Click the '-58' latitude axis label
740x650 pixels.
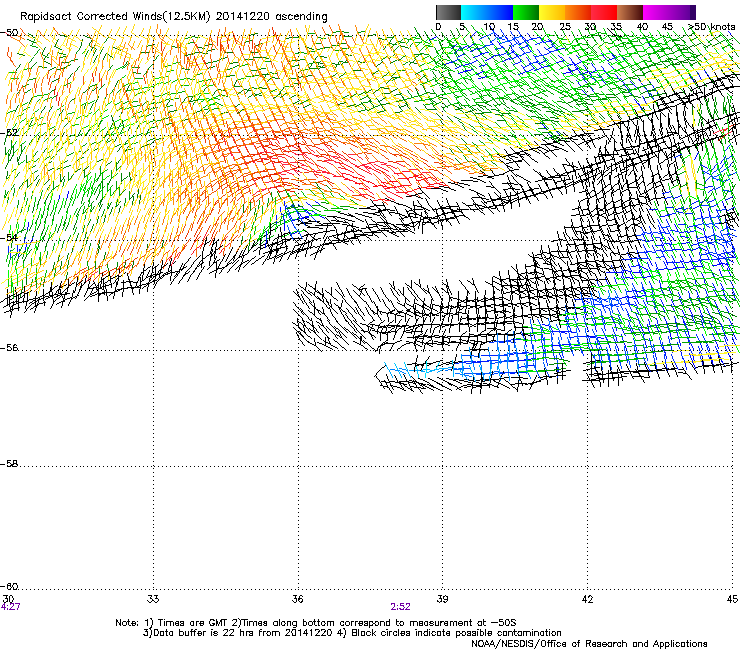9,464
